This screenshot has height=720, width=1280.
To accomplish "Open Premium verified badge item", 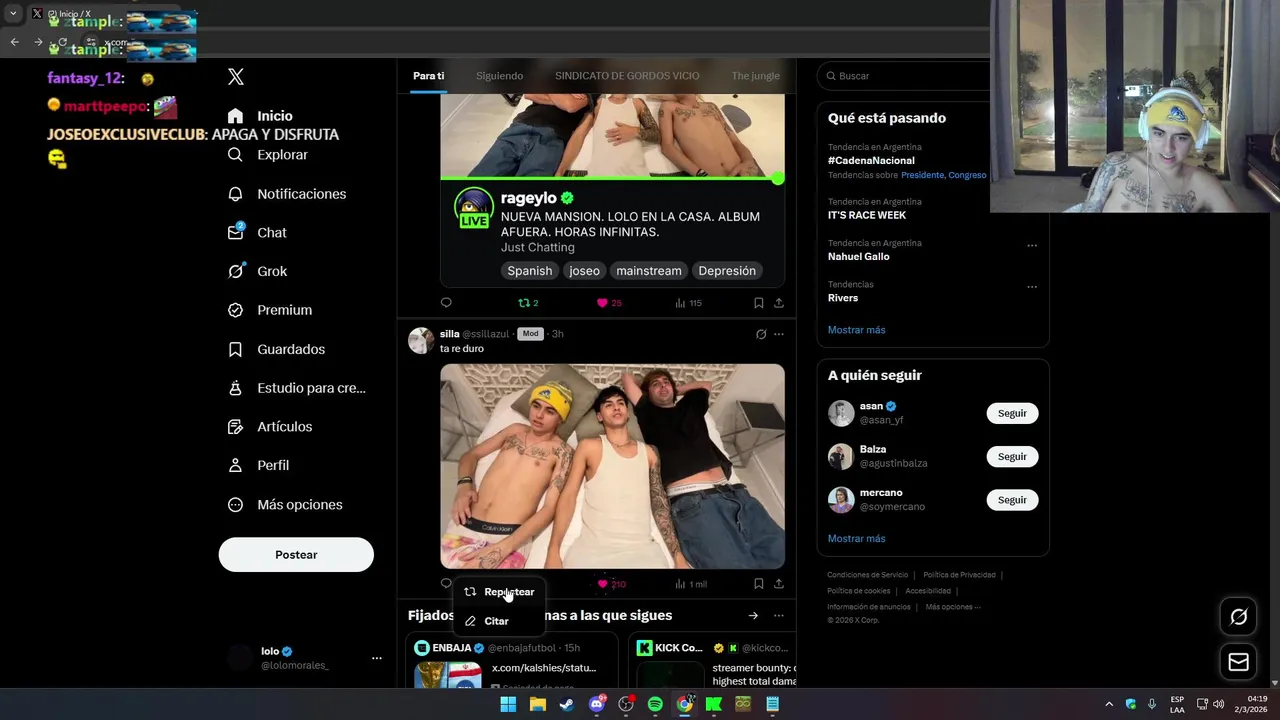I will click(269, 310).
